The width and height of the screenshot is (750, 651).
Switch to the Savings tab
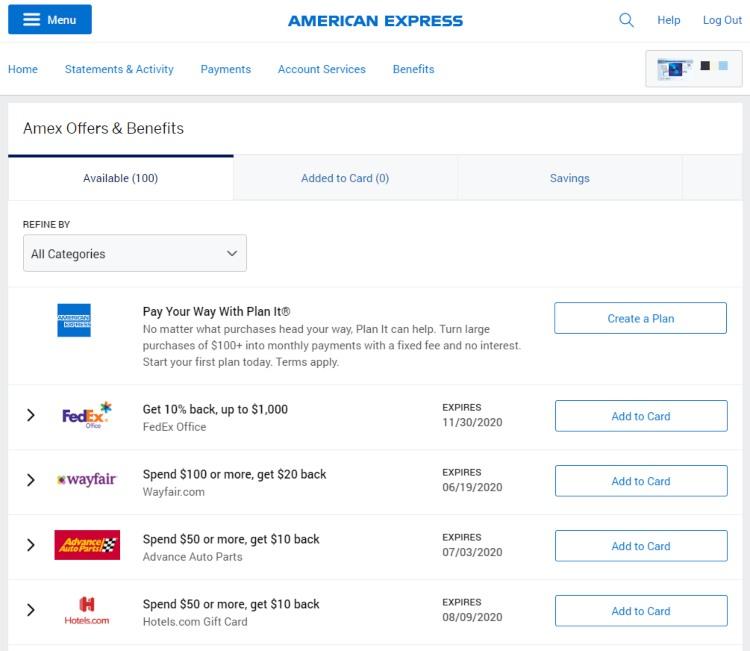tap(570, 178)
